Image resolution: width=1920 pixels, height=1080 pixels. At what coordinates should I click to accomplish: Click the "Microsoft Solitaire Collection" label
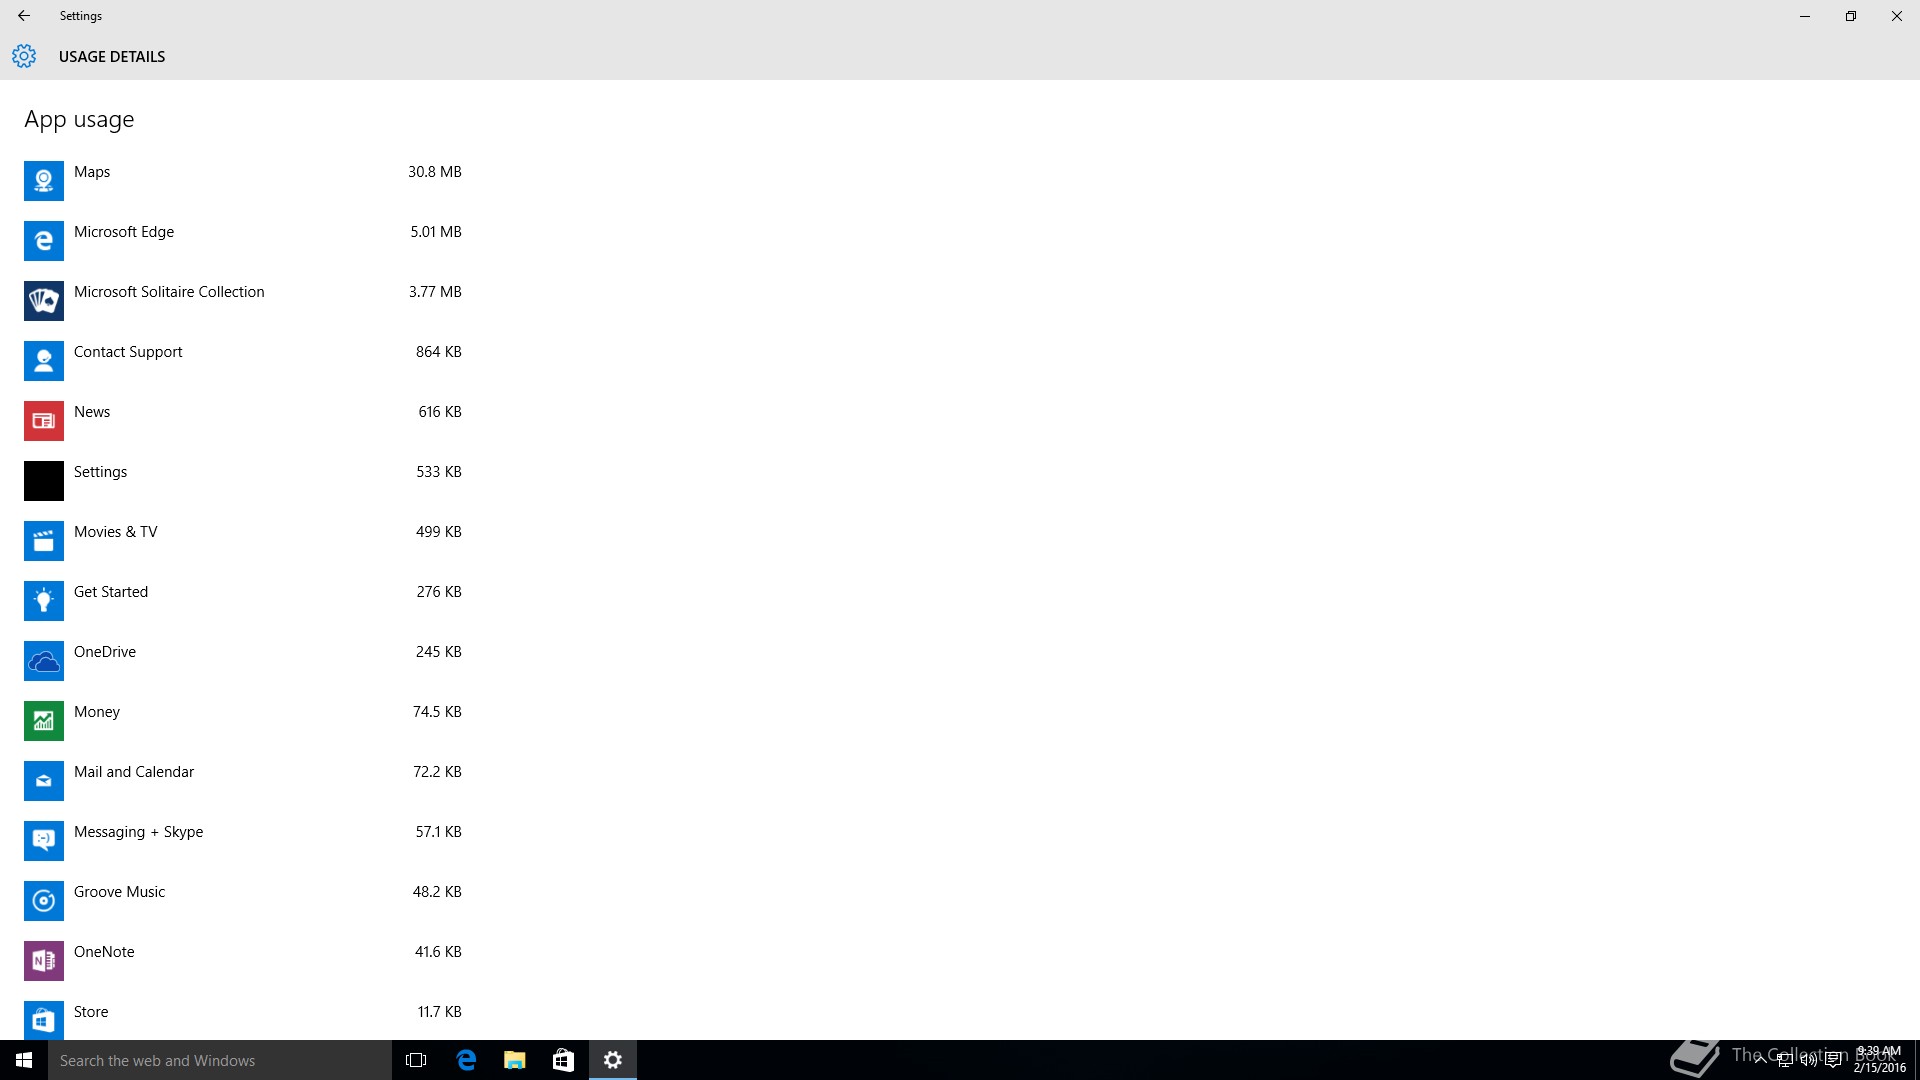(169, 292)
